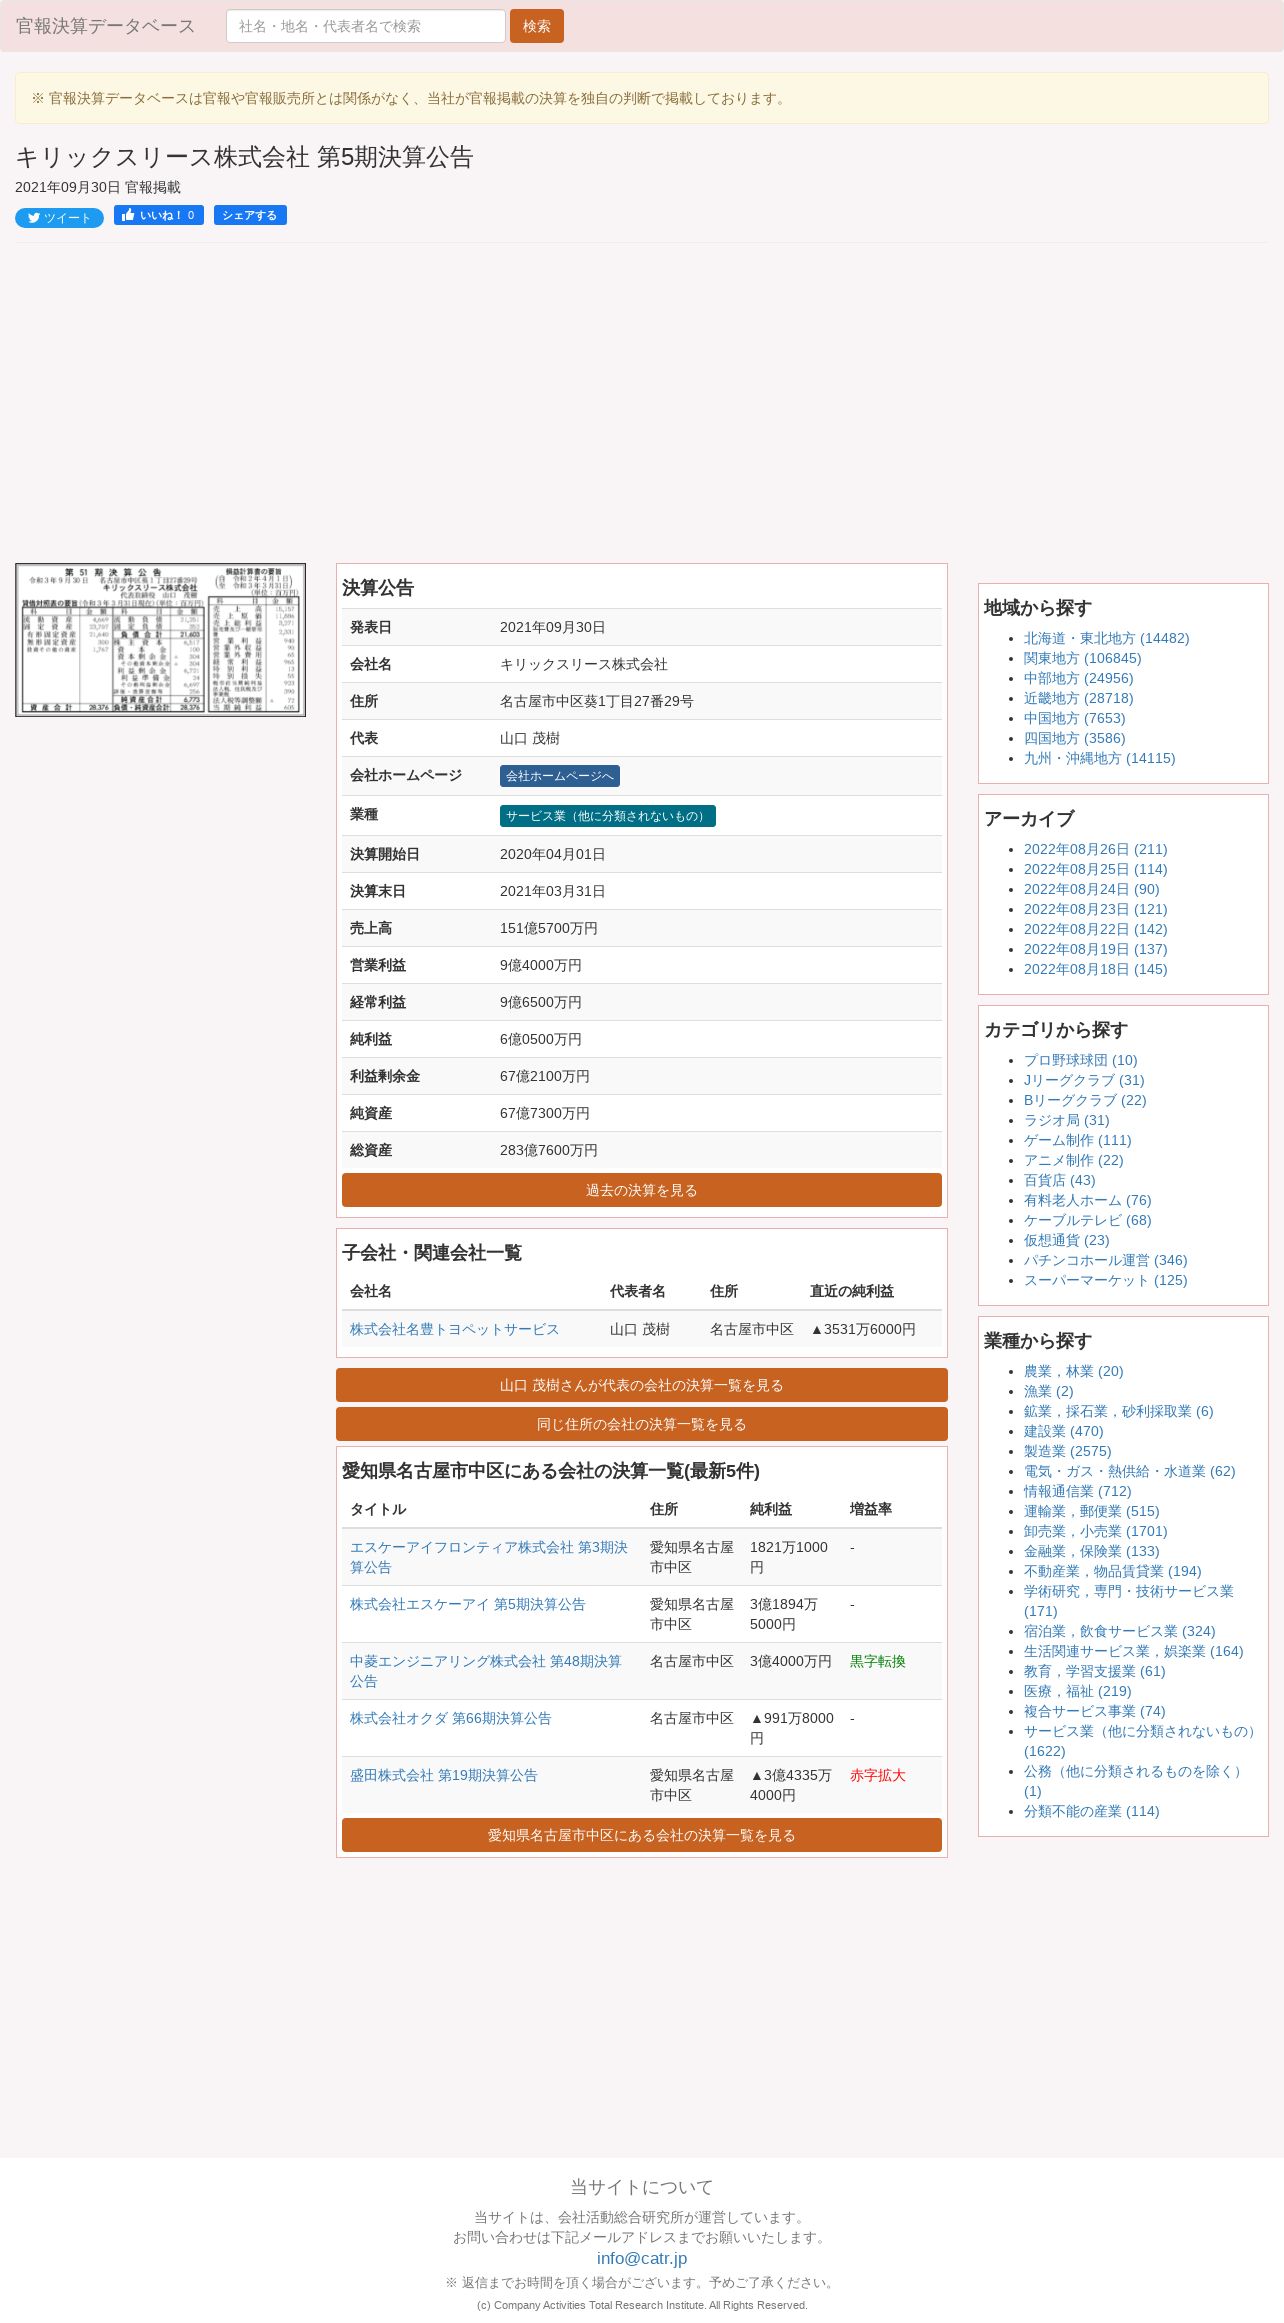Viewport: 1284px width, 2323px height.
Task: Select 四国地方 (3586) region link
Action: coord(1074,738)
